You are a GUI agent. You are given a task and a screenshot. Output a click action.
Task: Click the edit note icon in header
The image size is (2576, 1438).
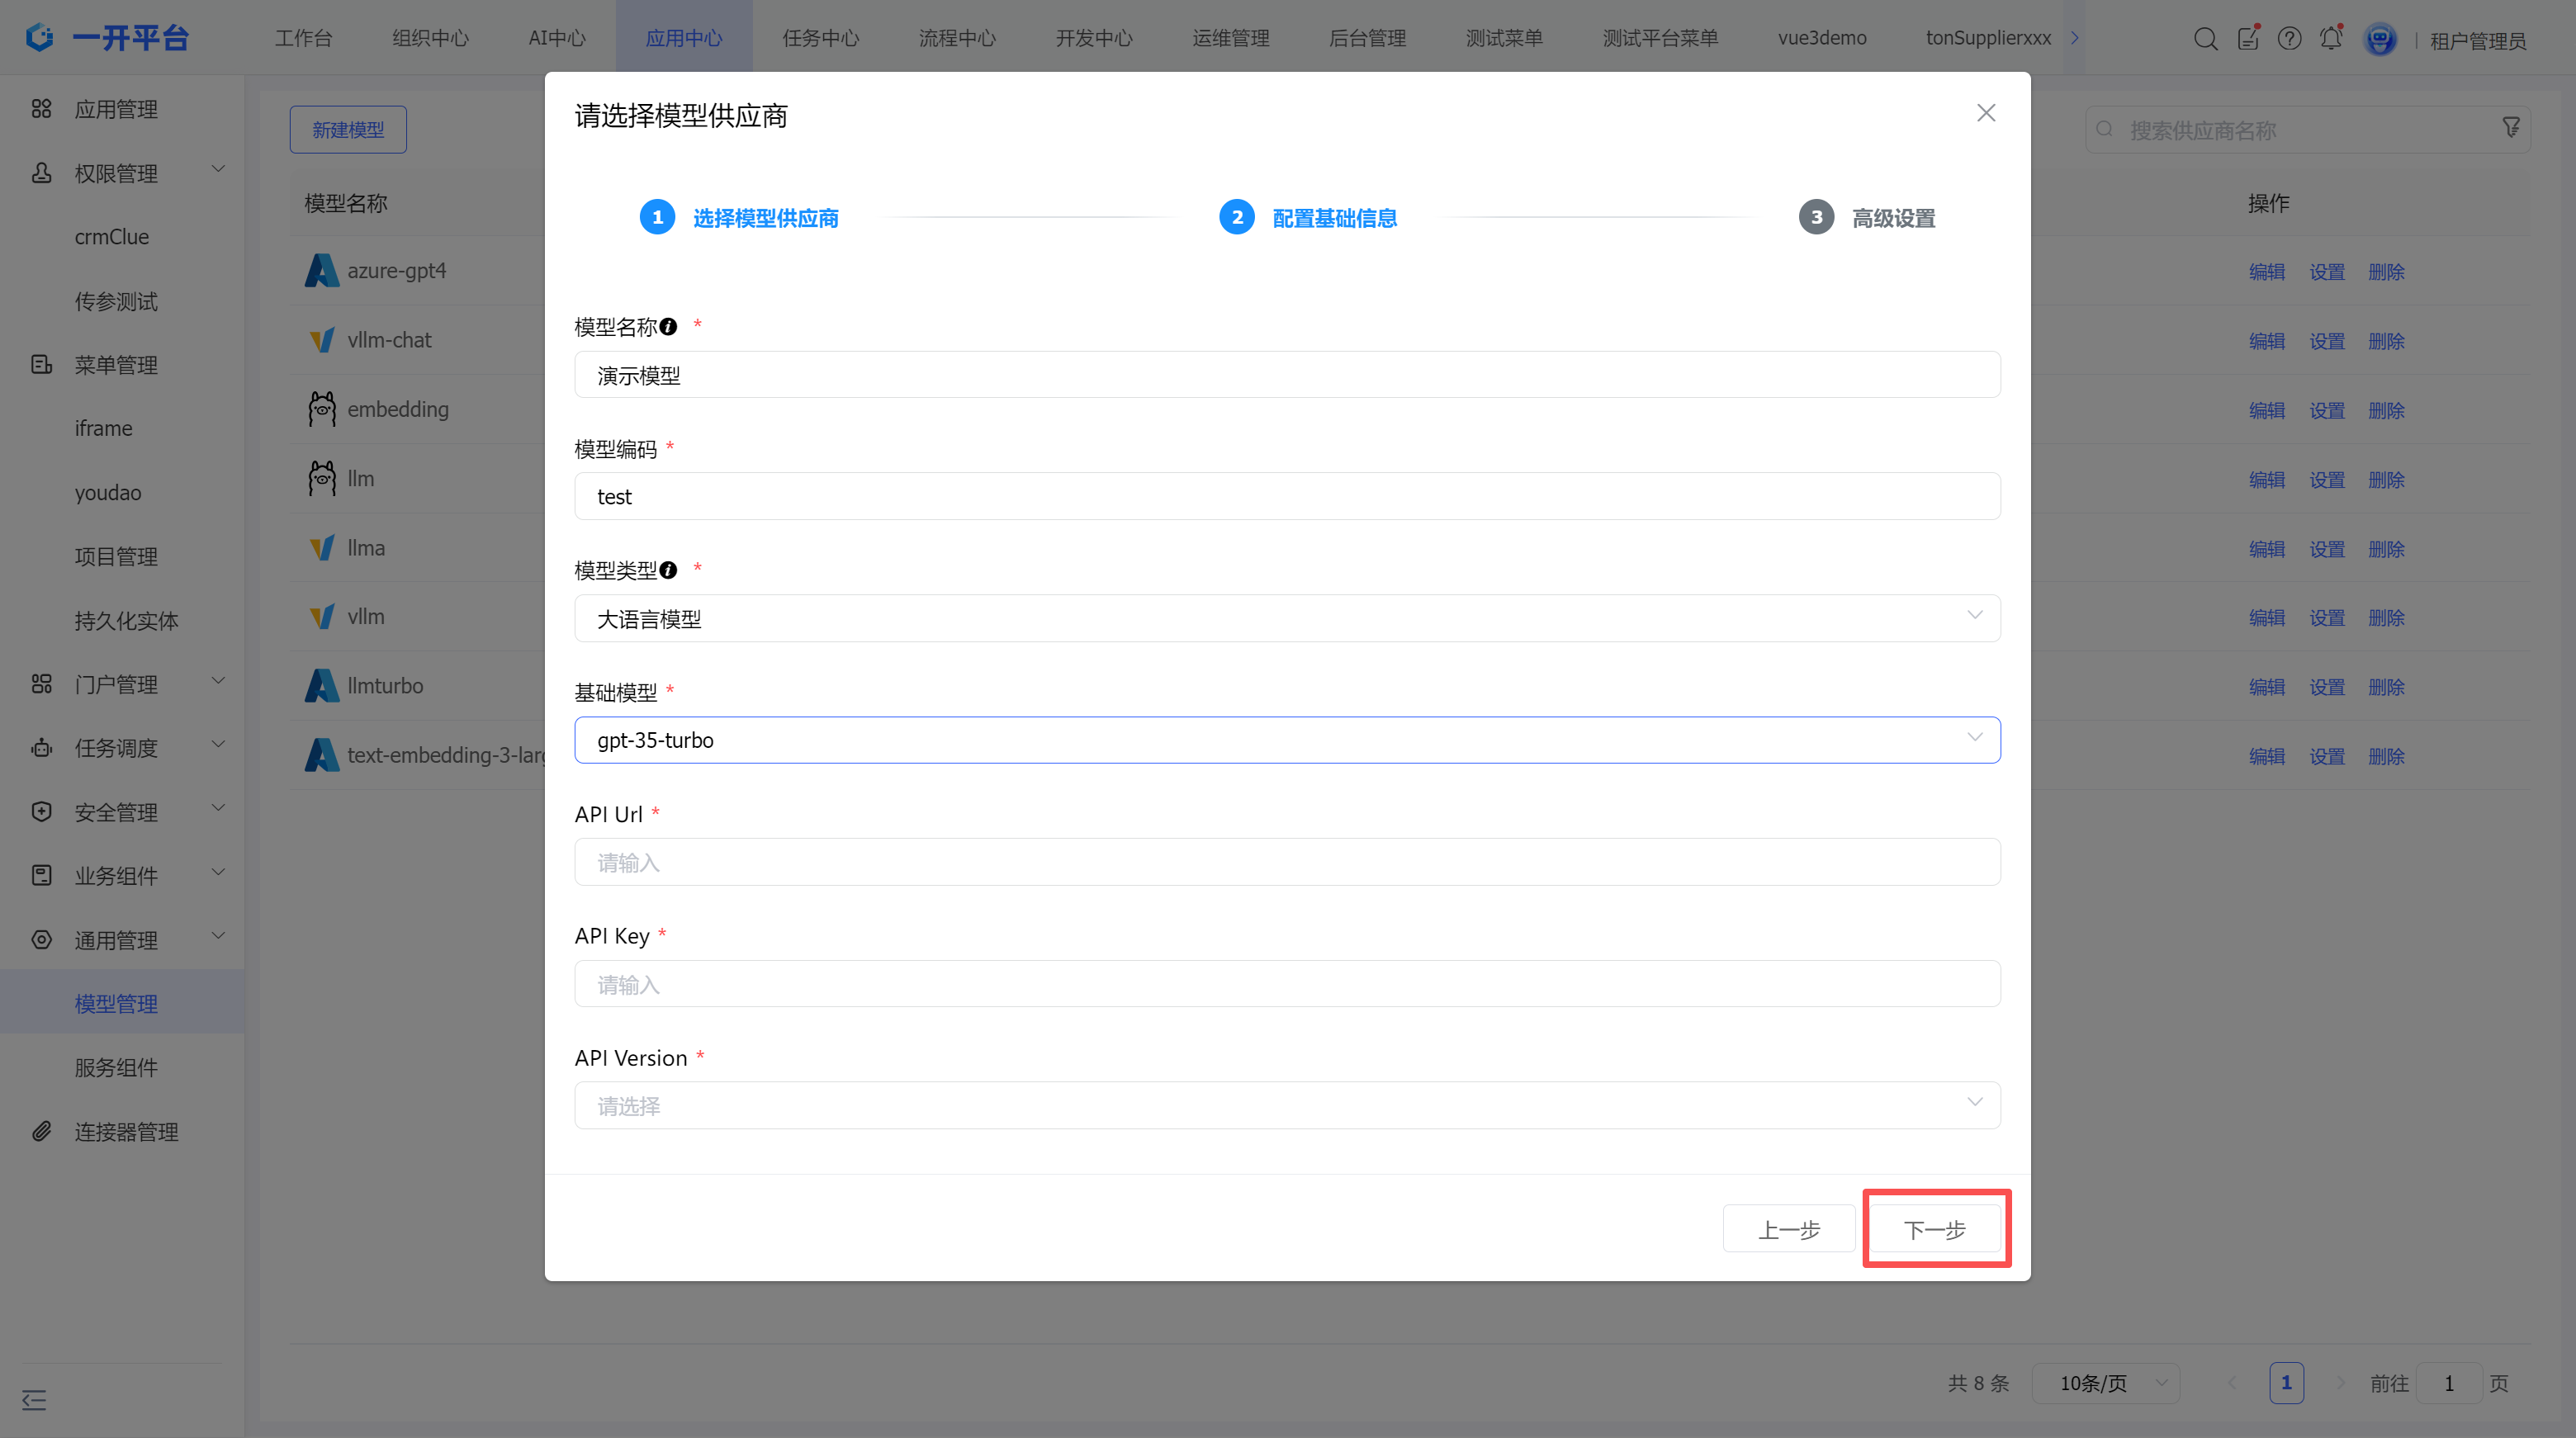click(2248, 39)
